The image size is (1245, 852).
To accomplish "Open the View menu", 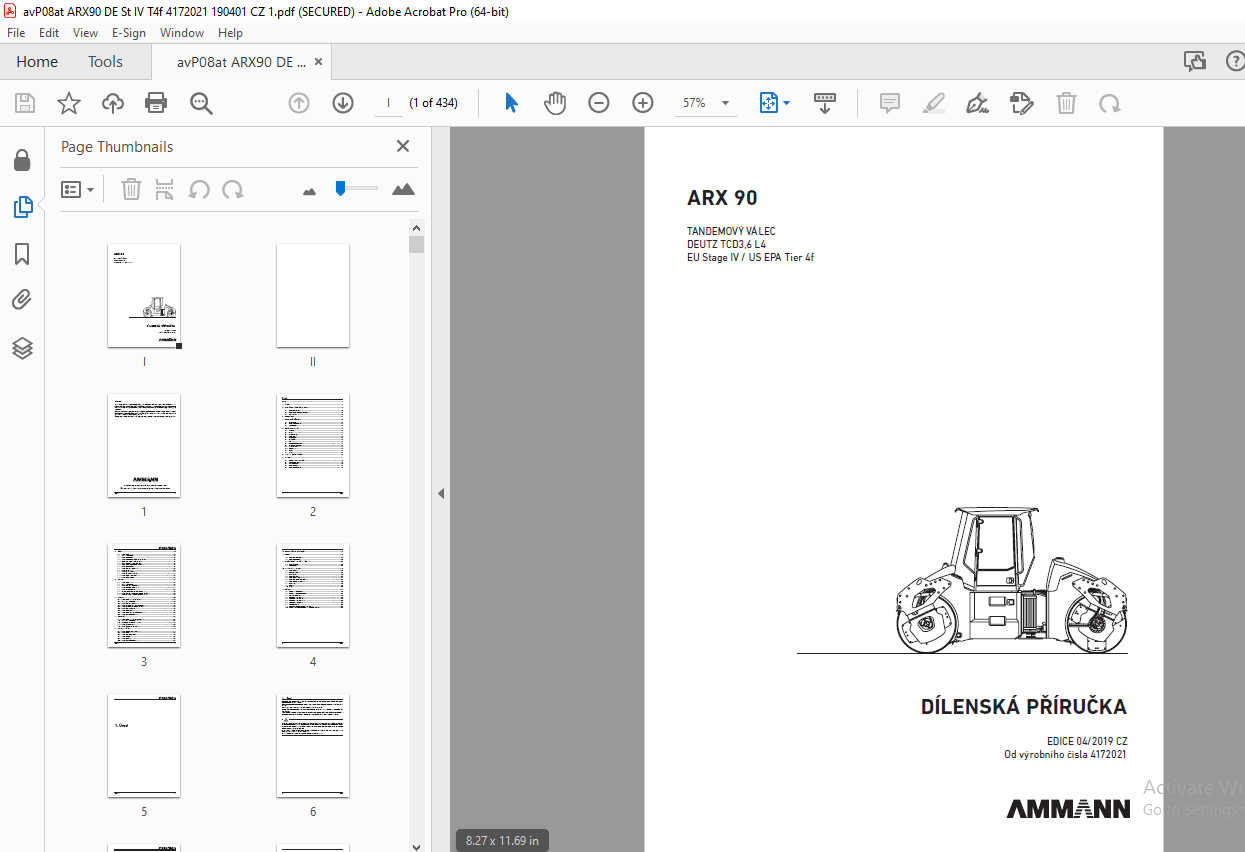I will click(x=85, y=33).
